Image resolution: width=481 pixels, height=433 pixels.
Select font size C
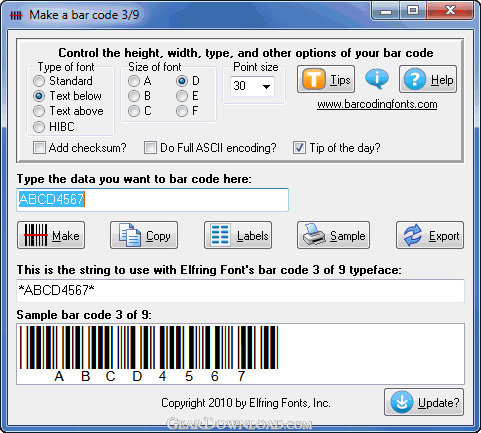(134, 111)
